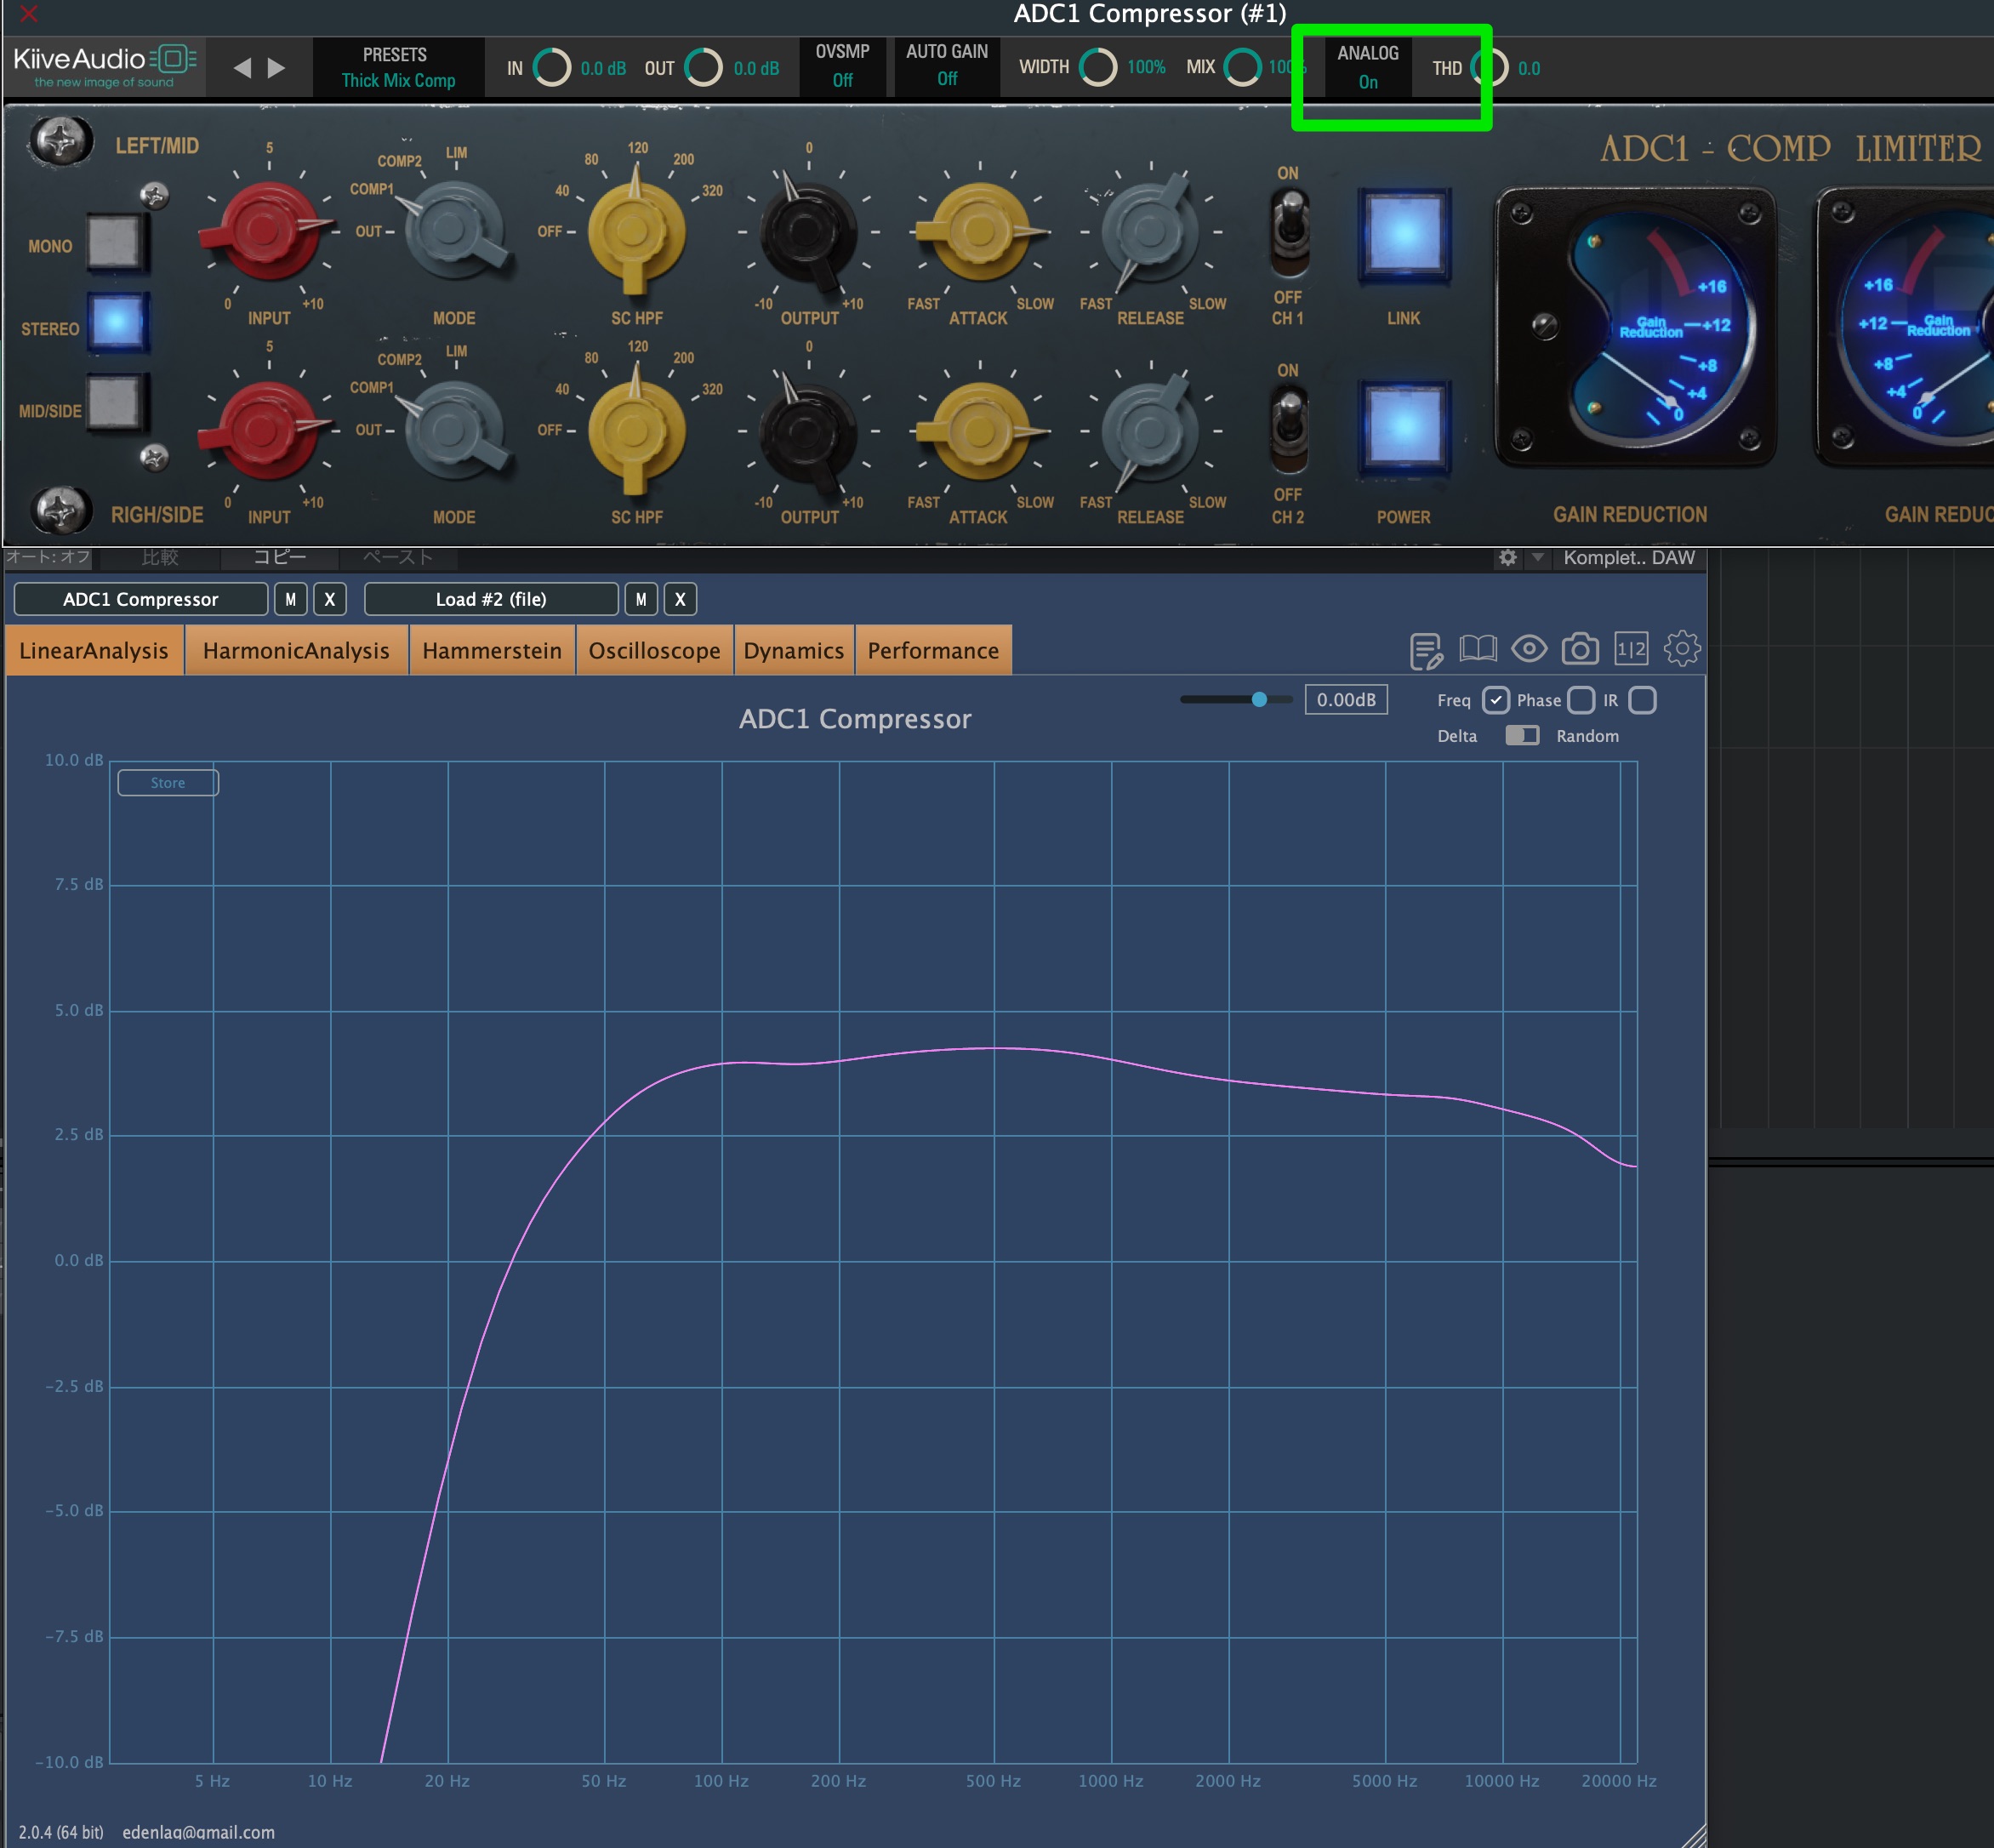
Task: Click next preset right arrow
Action: 276,68
